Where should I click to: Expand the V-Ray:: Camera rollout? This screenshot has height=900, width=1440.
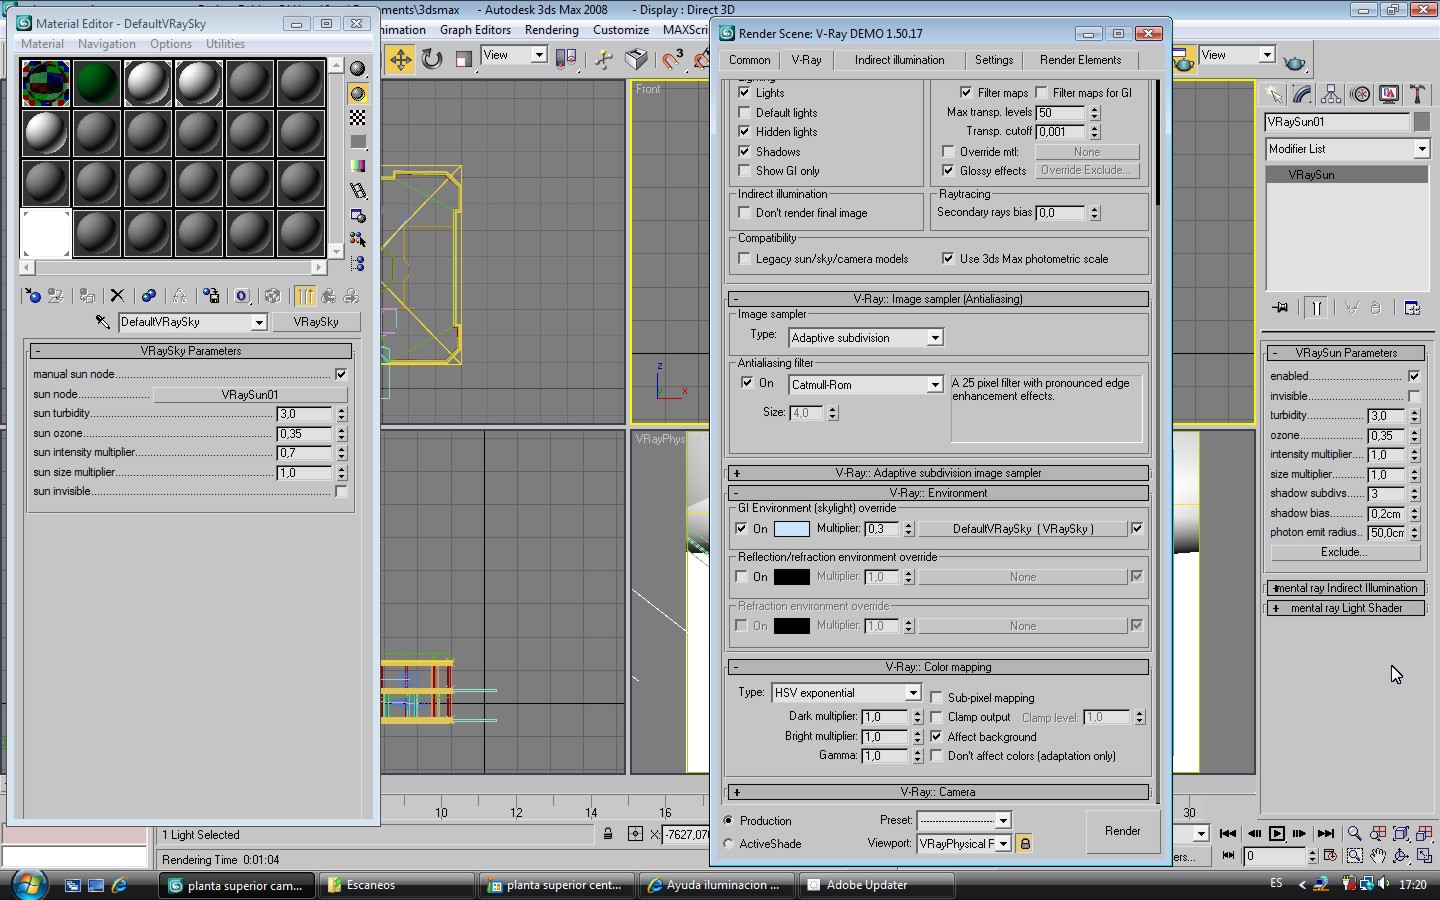tap(938, 792)
